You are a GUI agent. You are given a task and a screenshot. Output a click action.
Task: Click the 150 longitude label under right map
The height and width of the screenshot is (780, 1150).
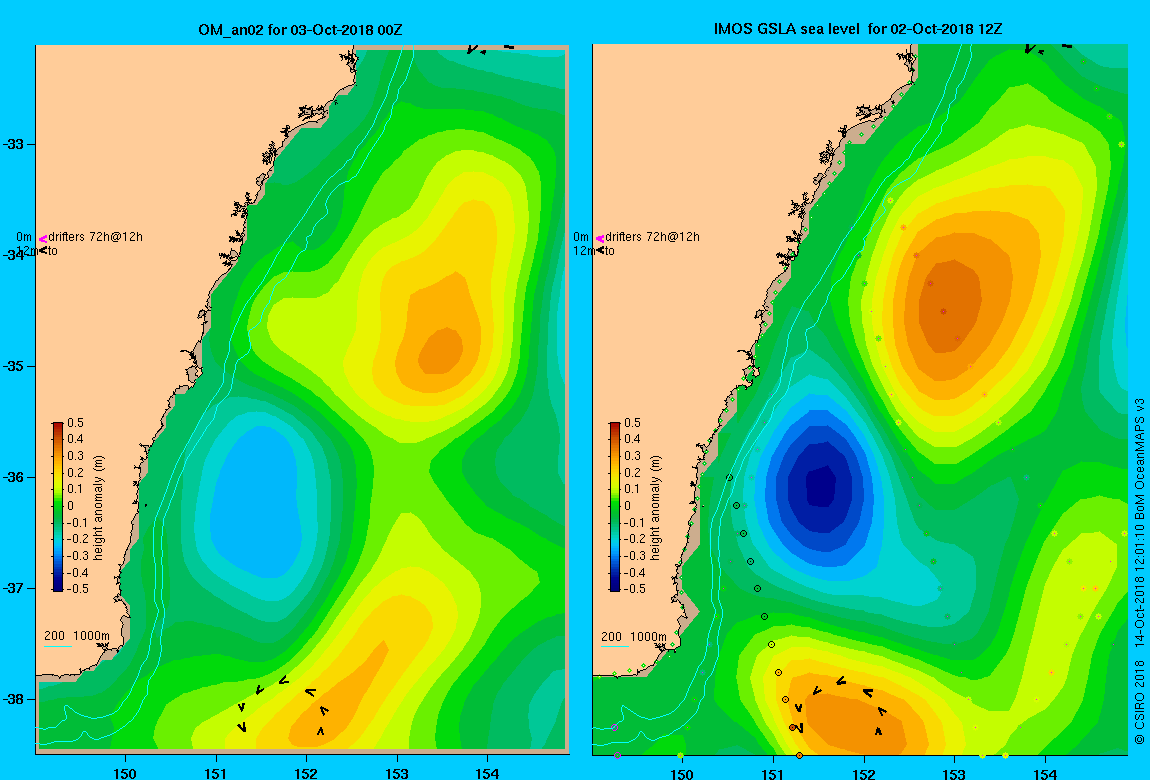tap(682, 773)
